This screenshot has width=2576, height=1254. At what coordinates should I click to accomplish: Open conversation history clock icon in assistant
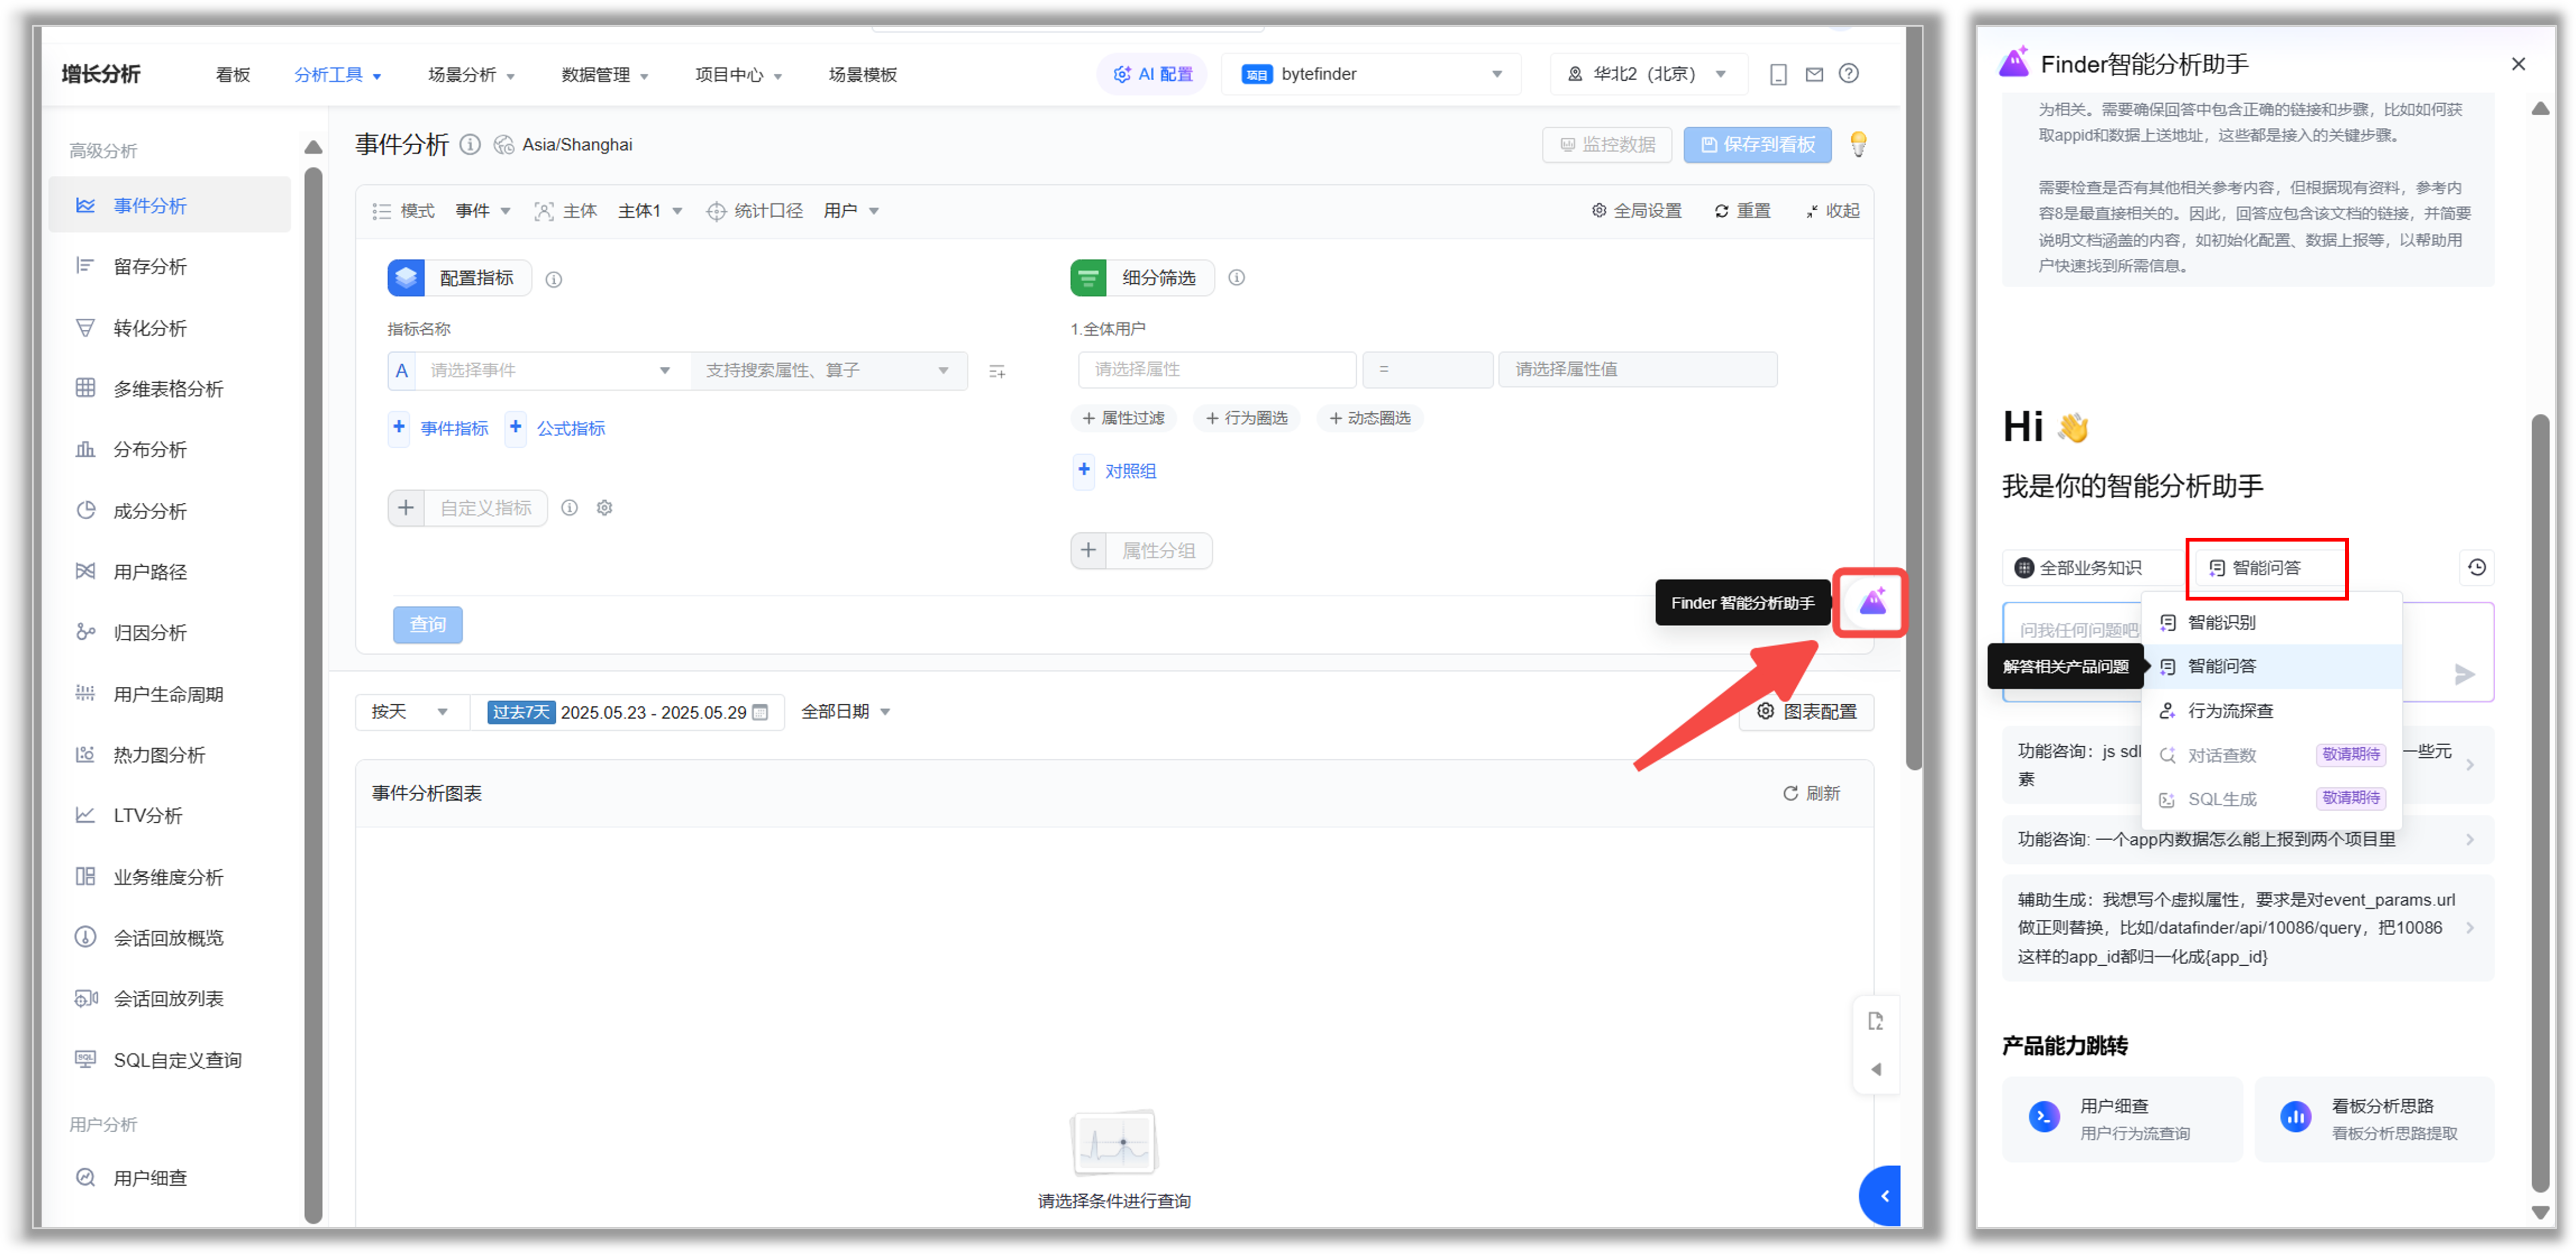(2476, 568)
